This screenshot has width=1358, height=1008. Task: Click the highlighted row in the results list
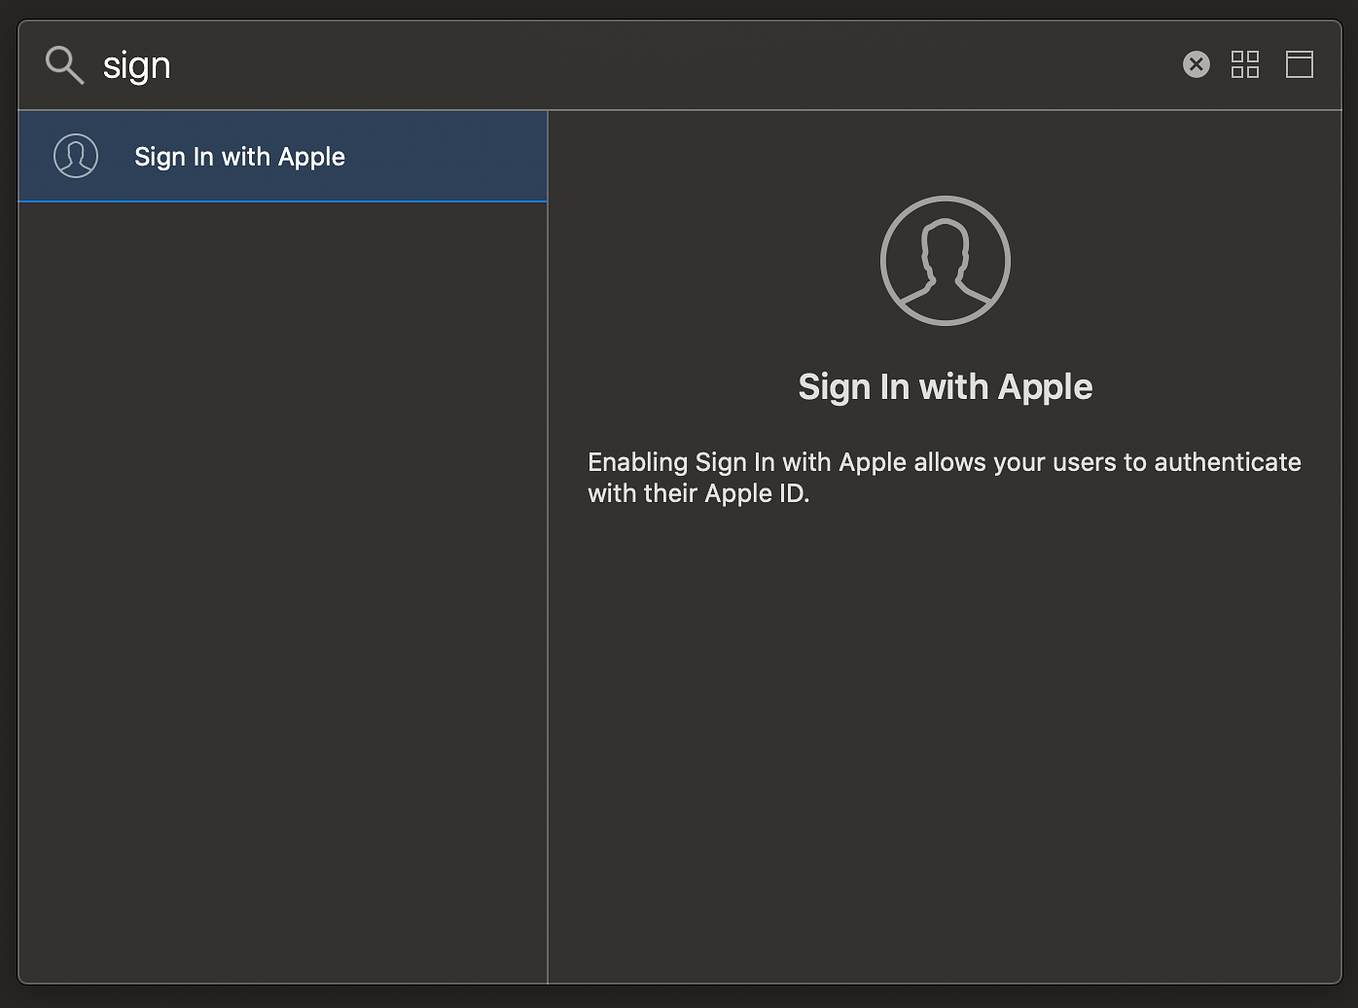point(283,156)
